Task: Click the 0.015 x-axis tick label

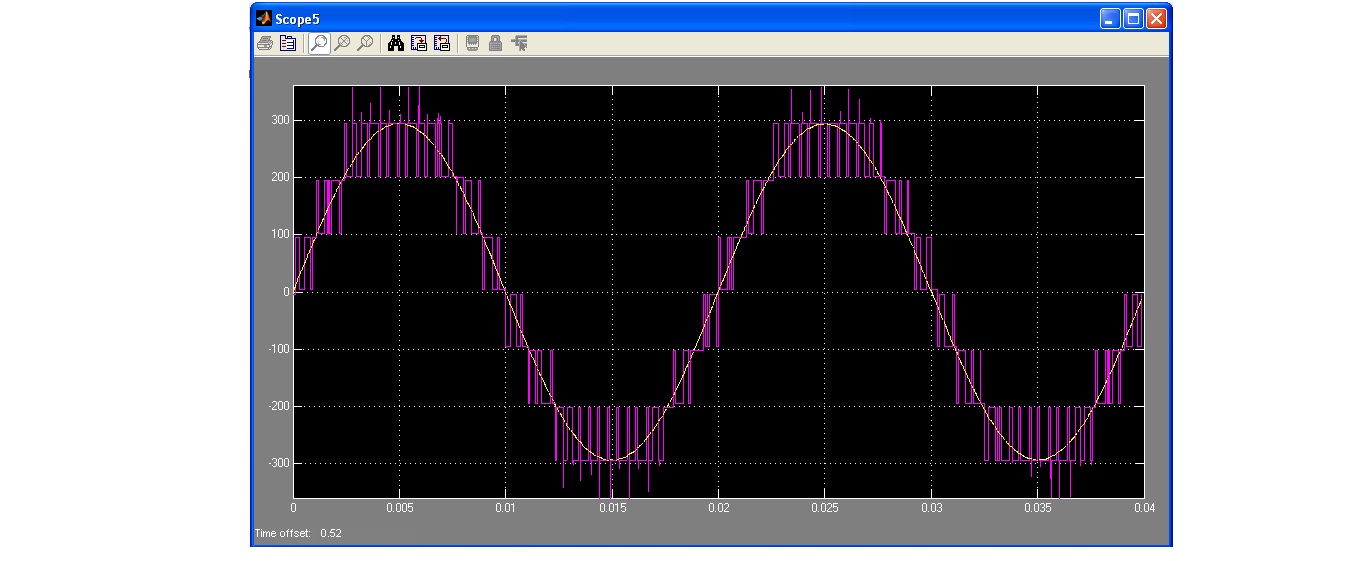Action: point(612,508)
